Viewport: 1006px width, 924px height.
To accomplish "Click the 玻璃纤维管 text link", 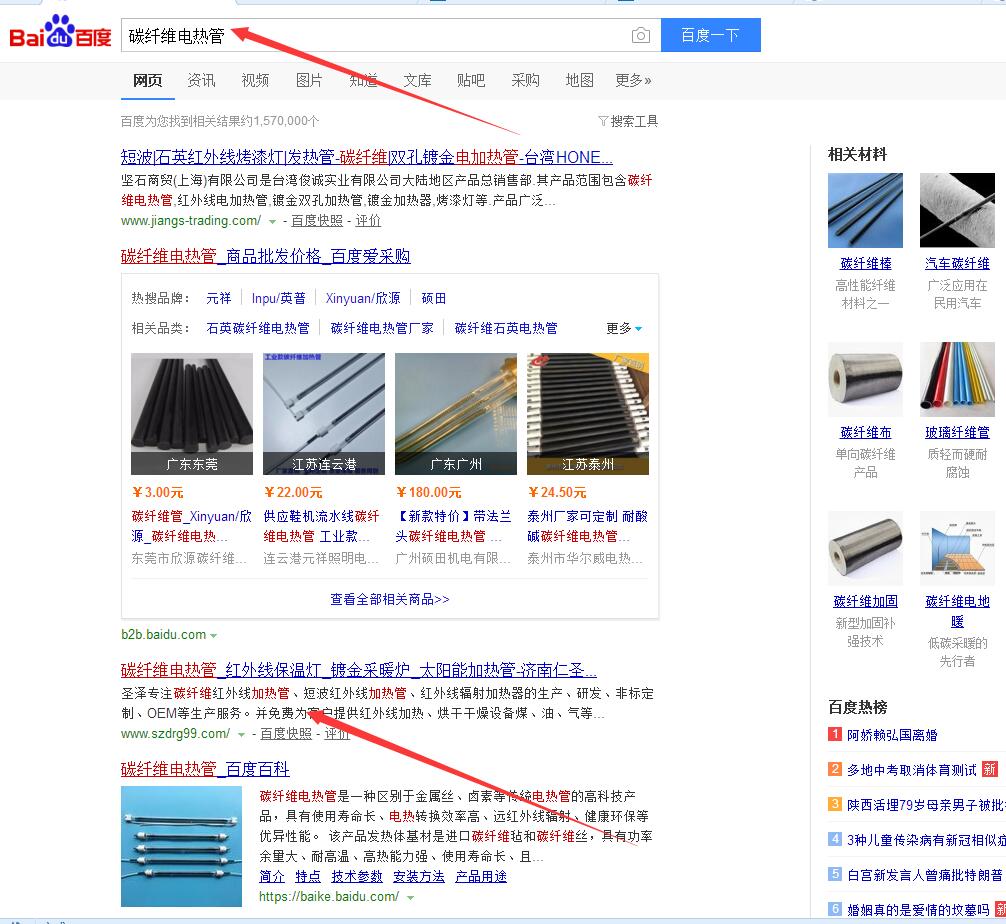I will click(x=957, y=432).
